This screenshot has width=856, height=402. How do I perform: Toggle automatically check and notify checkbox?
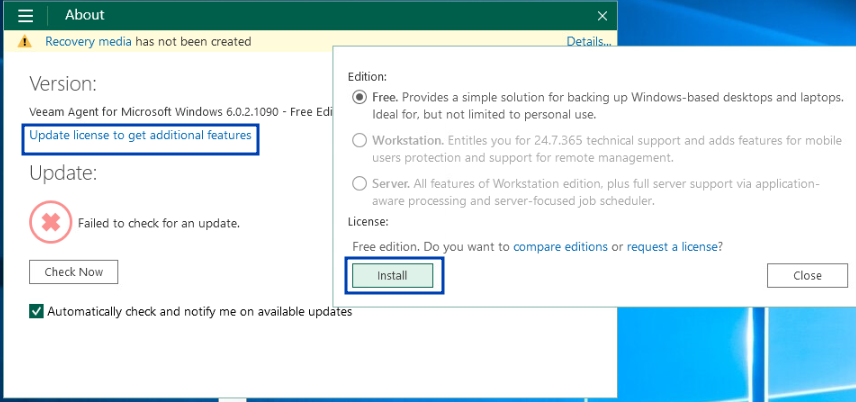point(36,311)
